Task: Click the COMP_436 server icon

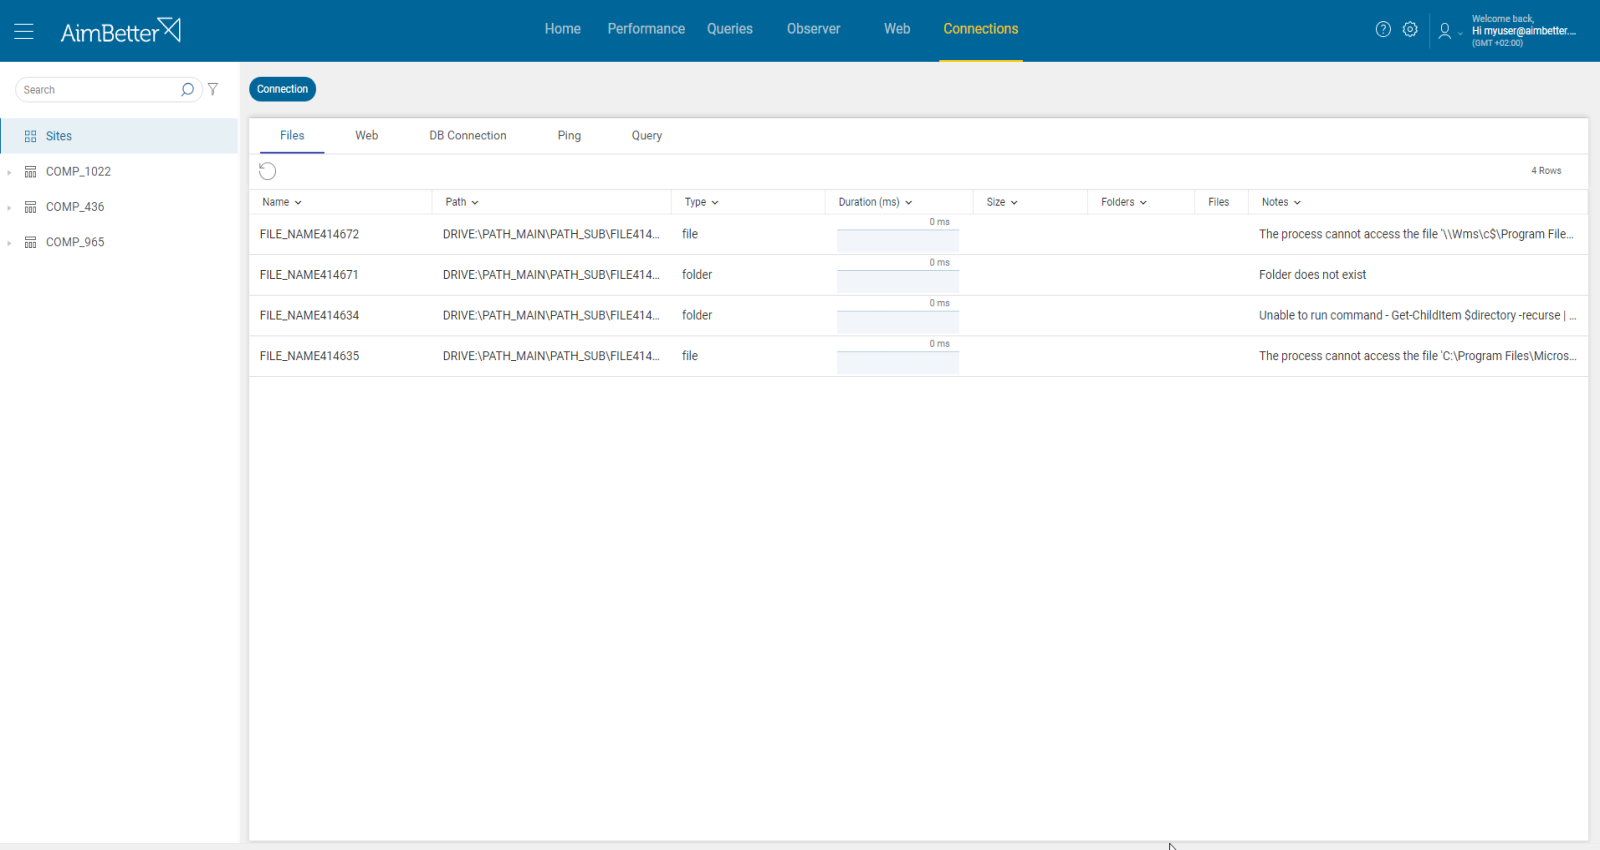Action: pos(31,207)
